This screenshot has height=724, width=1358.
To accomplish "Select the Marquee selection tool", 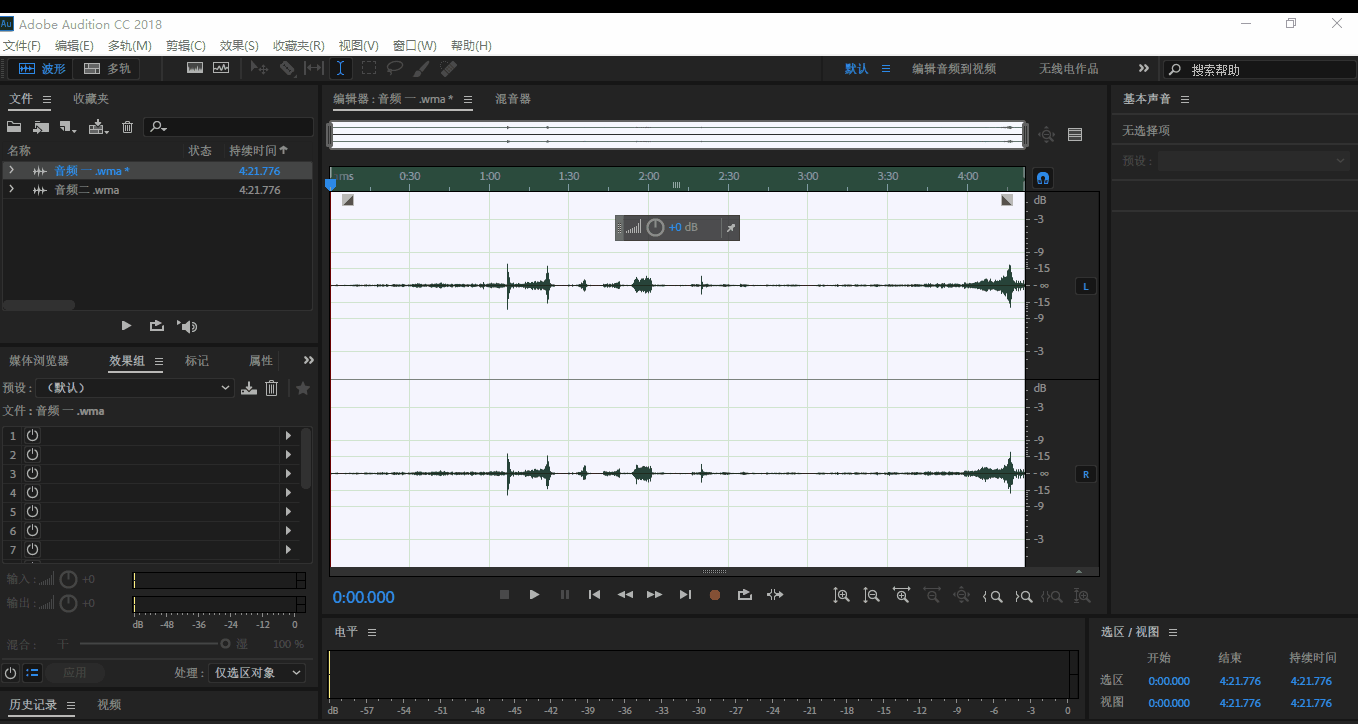I will coord(369,68).
